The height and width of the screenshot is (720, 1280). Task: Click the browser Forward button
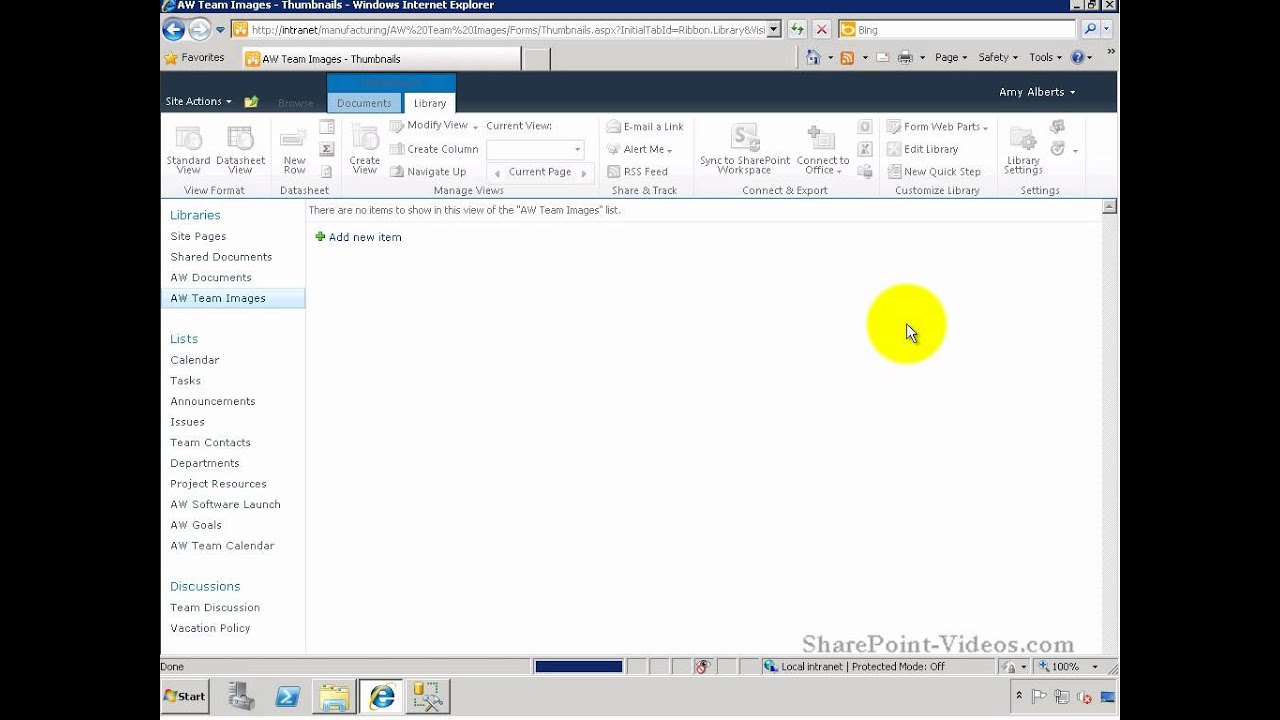[200, 29]
